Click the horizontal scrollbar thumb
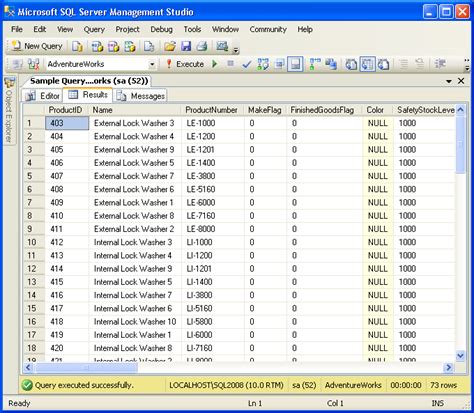 click(x=86, y=367)
